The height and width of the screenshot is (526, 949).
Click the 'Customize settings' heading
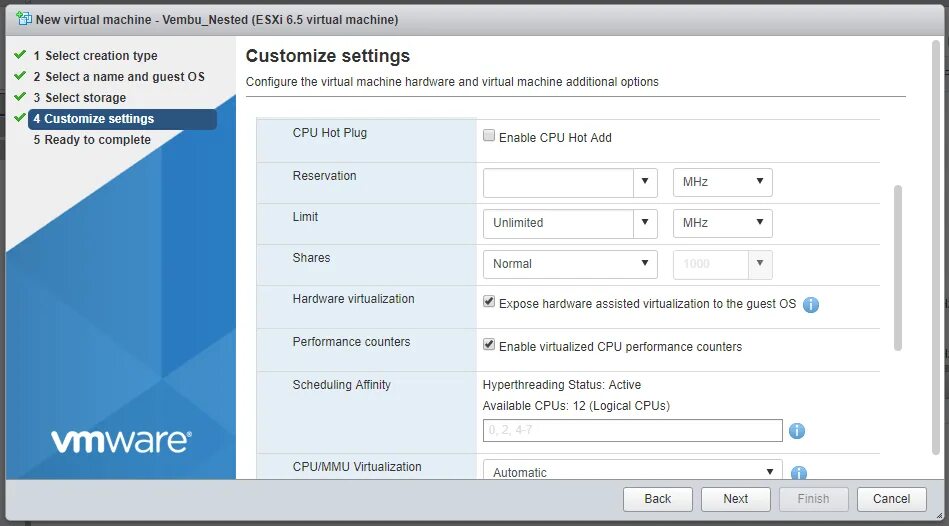pos(327,56)
